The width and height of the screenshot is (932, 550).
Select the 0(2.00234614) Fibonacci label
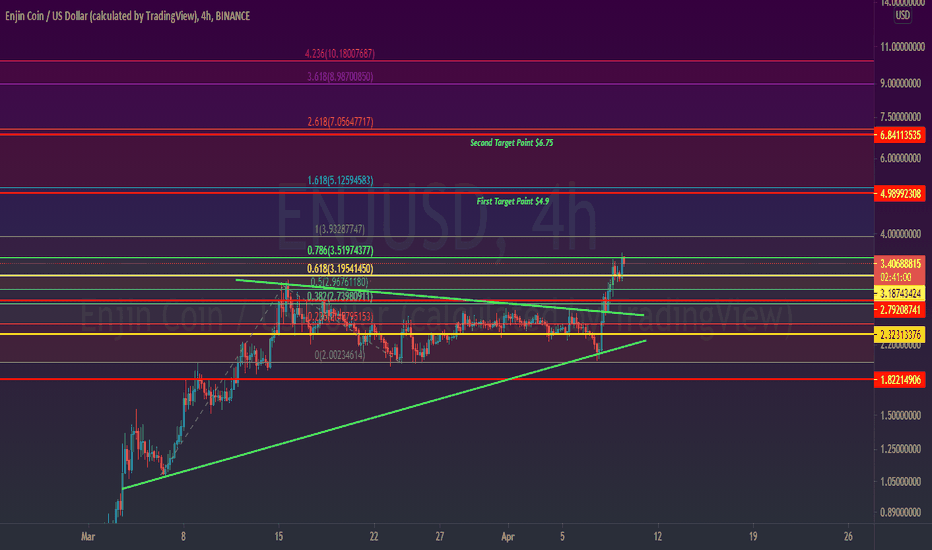click(340, 355)
